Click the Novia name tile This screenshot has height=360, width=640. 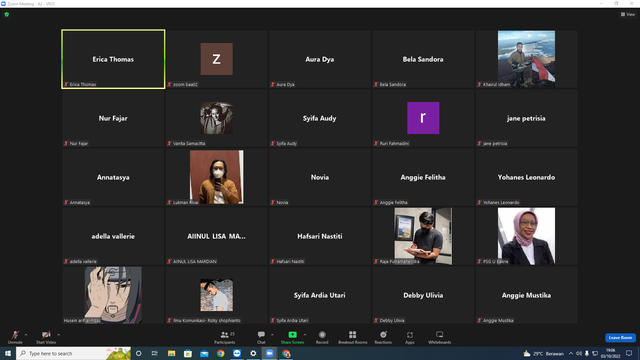[320, 177]
